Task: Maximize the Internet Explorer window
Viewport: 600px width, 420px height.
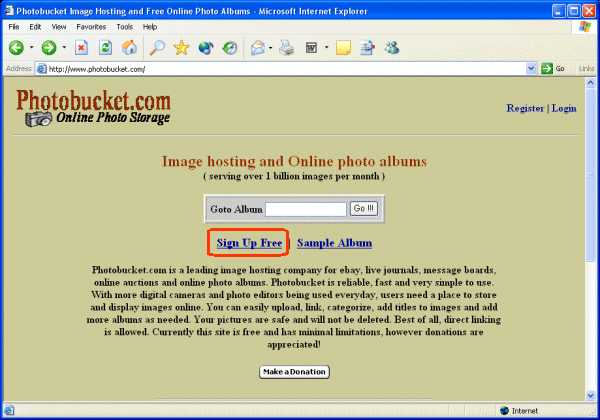Action: pyautogui.click(x=574, y=11)
